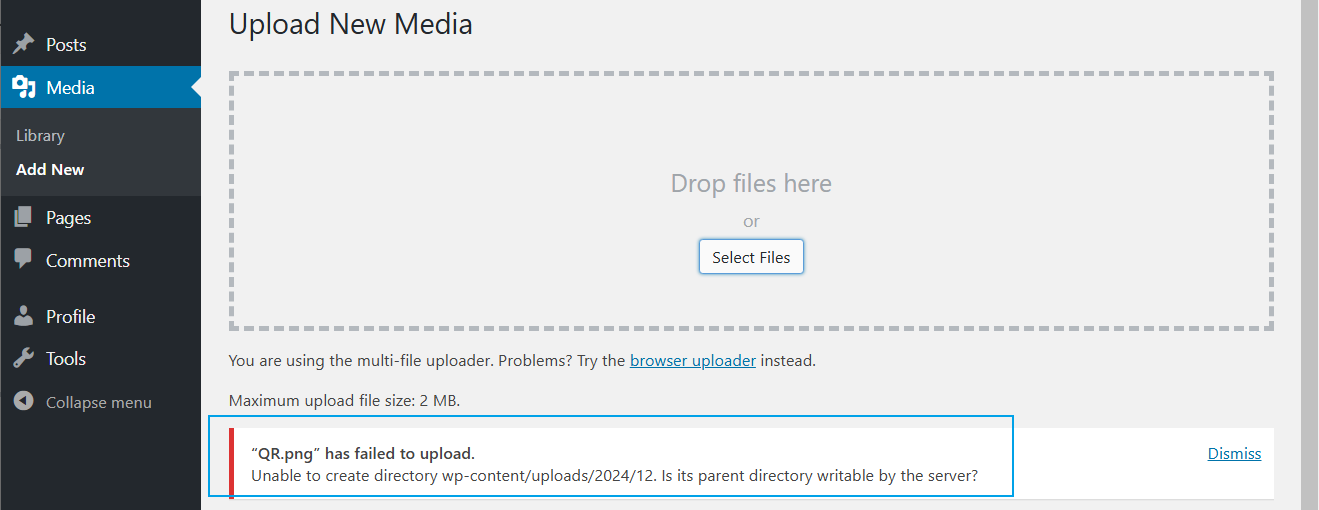This screenshot has height=510, width=1319.
Task: Dismiss the QR.png upload error
Action: click(x=1234, y=454)
